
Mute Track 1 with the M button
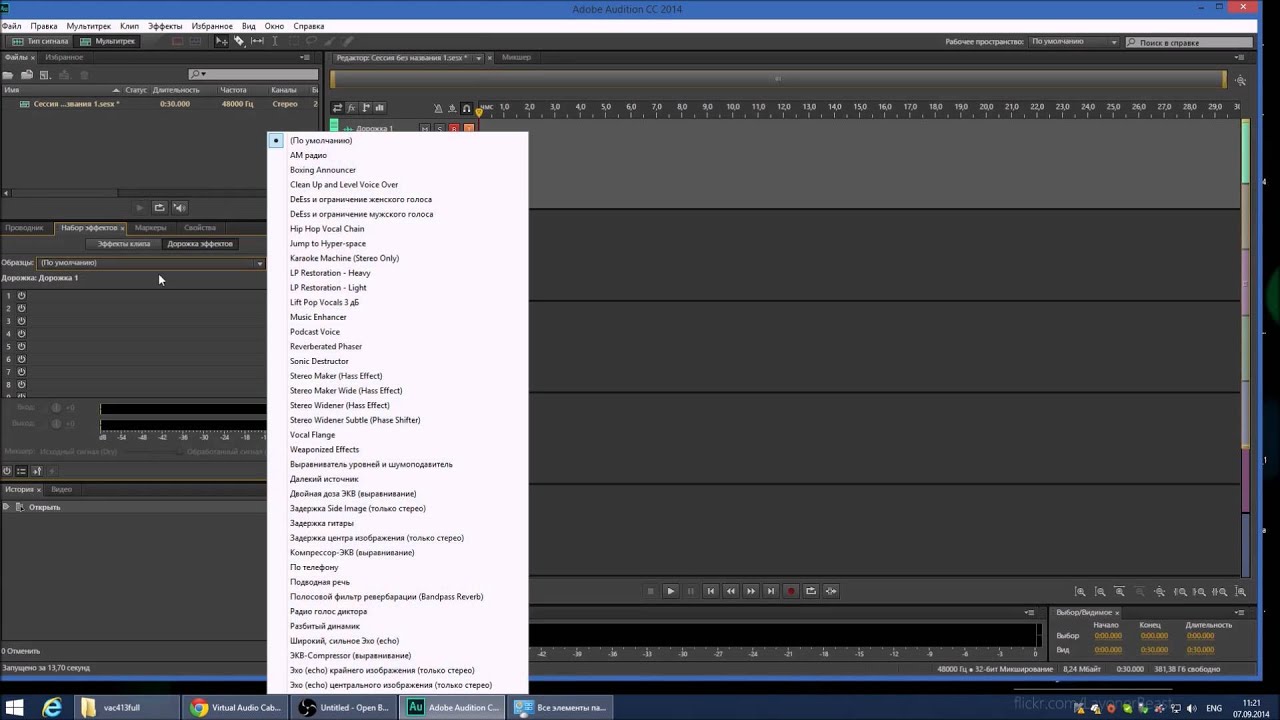(x=425, y=129)
